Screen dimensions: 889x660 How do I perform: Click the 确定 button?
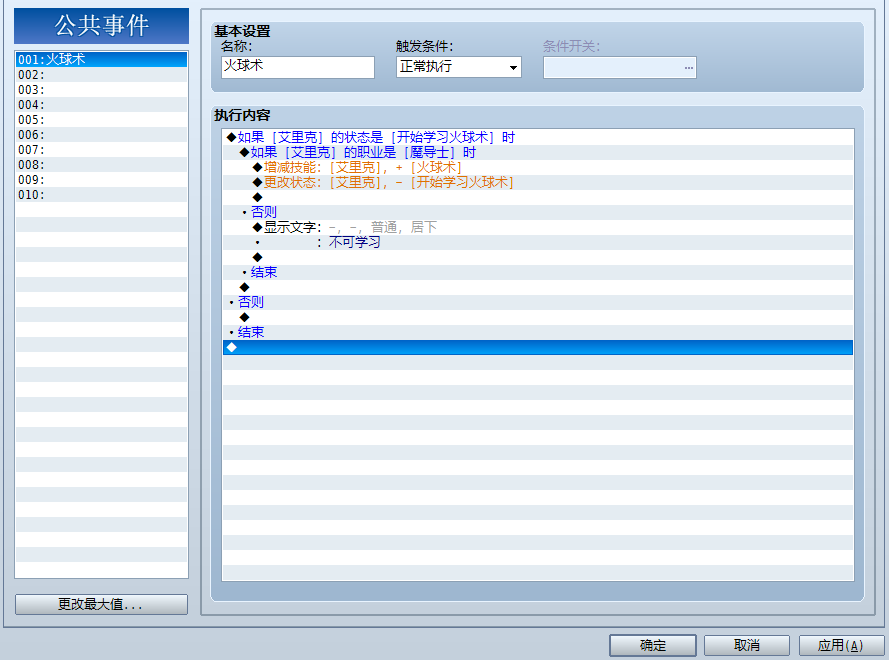point(653,645)
